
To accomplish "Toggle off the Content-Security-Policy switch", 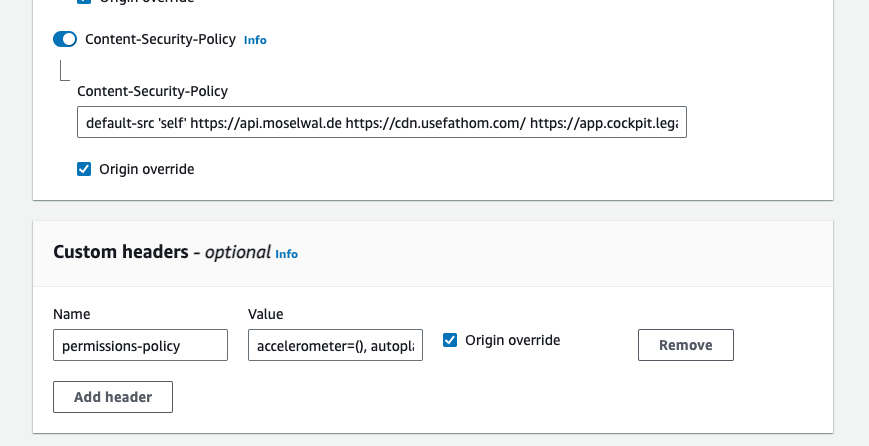I will point(64,40).
